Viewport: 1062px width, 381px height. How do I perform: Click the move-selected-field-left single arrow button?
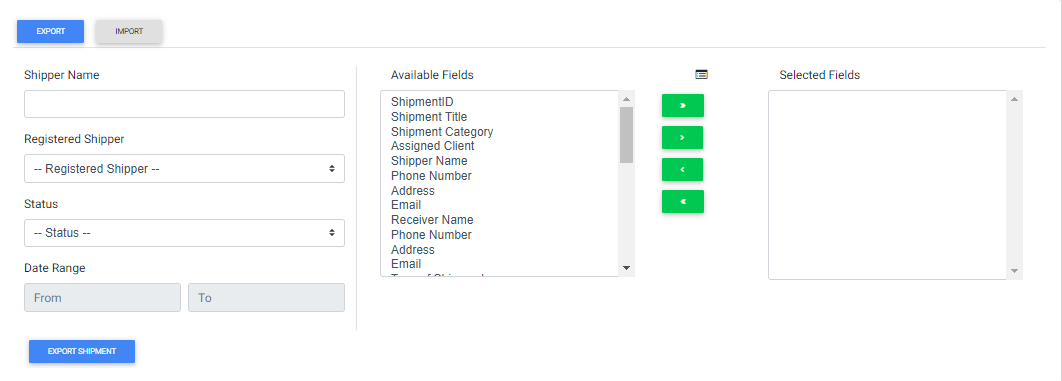coord(682,169)
